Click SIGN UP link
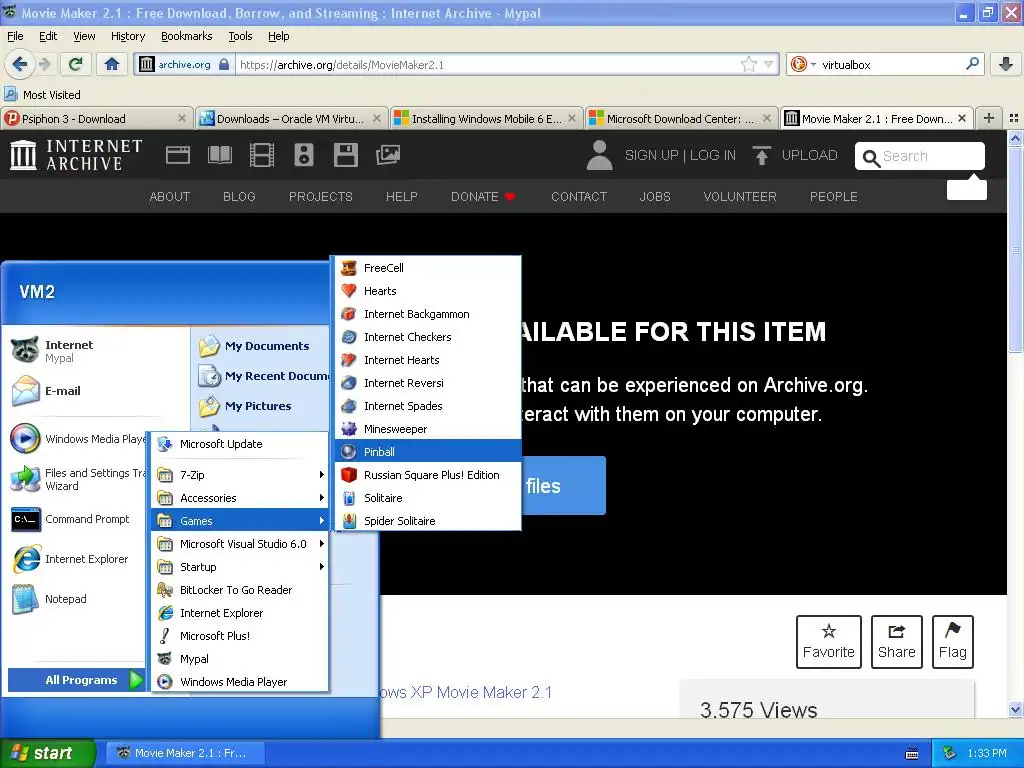This screenshot has width=1024, height=768. point(651,155)
